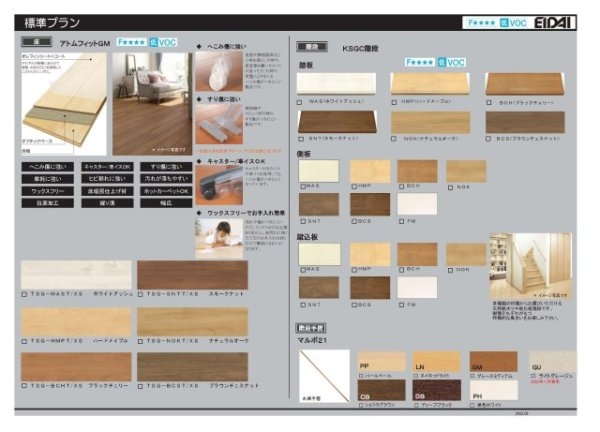Pick the ホワイトアッシュ floor plank swatch
600x432 pixels.
click(x=76, y=275)
